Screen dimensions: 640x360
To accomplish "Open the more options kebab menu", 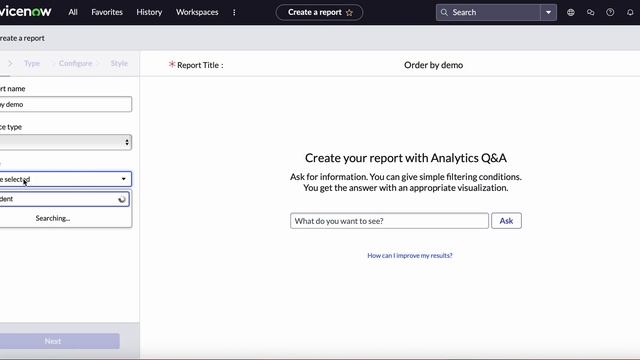I will [234, 12].
